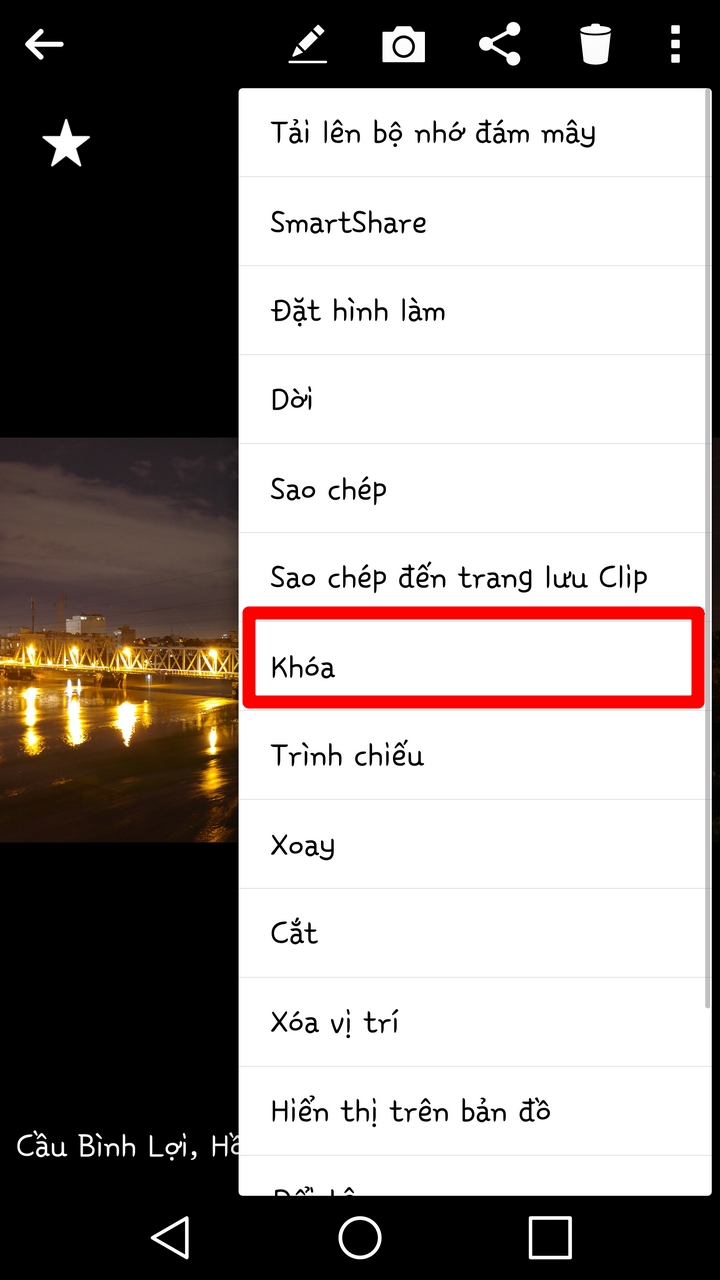This screenshot has width=720, height=1280.
Task: Tap Android home circle button
Action: pos(360,1237)
